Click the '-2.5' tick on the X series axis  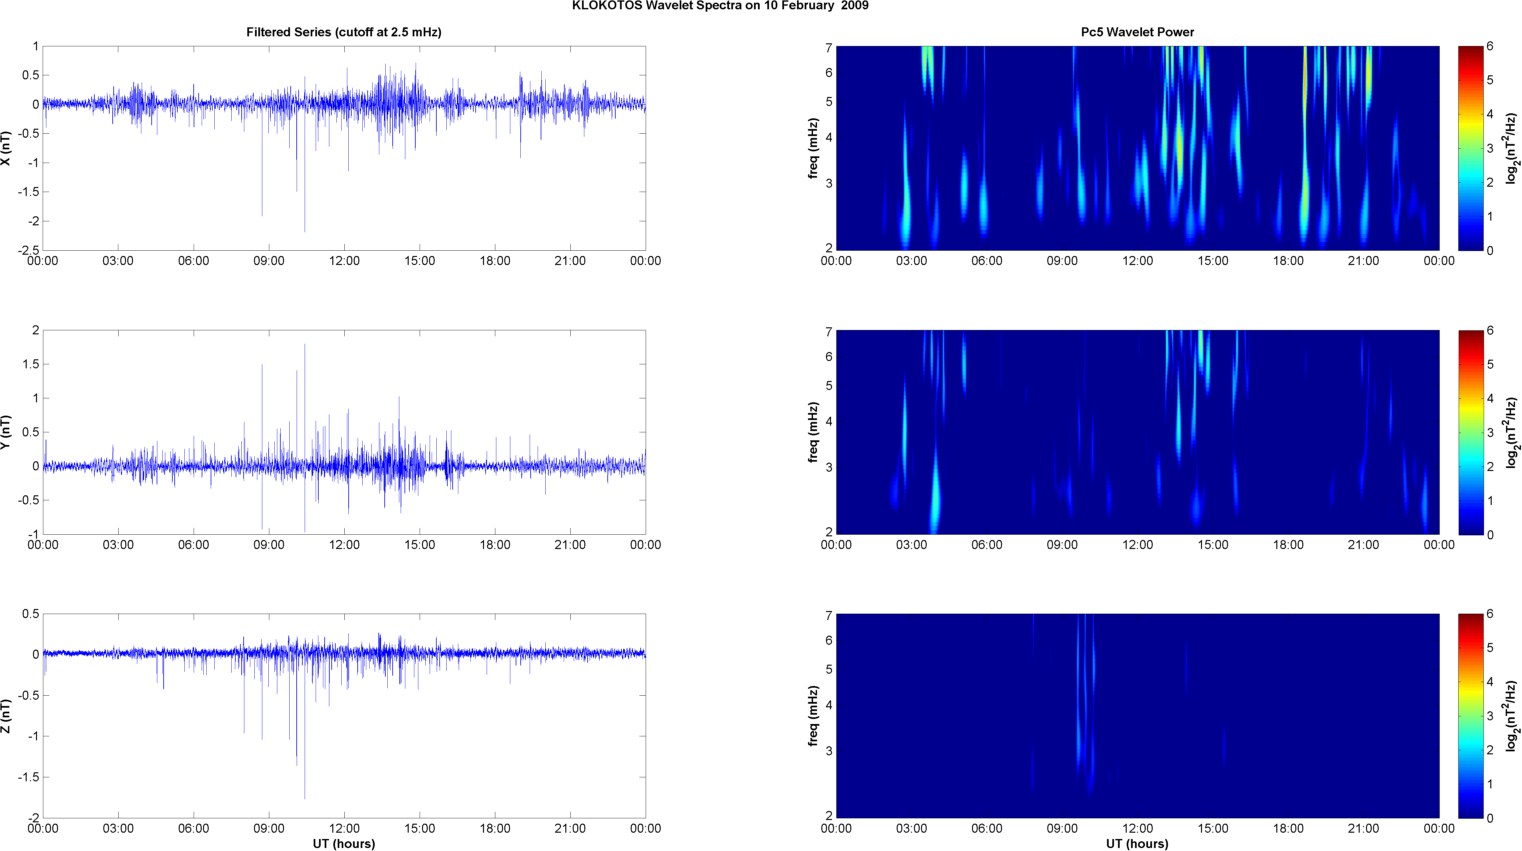click(28, 251)
